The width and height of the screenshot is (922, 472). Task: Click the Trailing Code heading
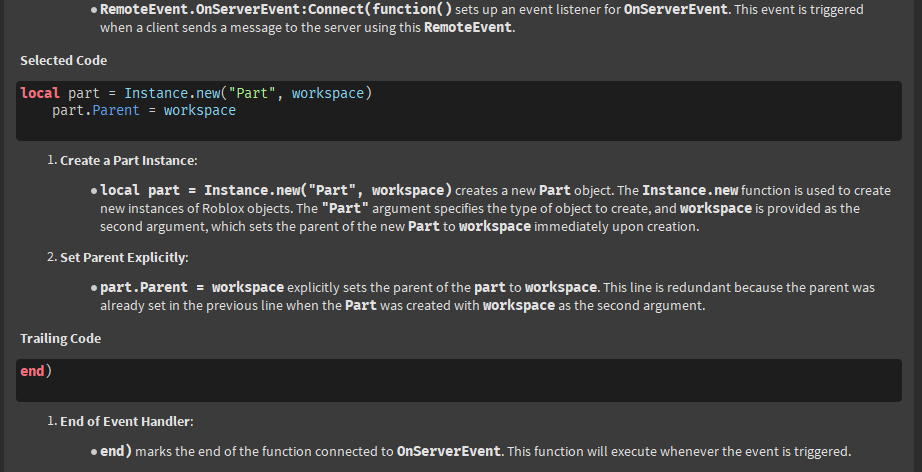click(60, 339)
